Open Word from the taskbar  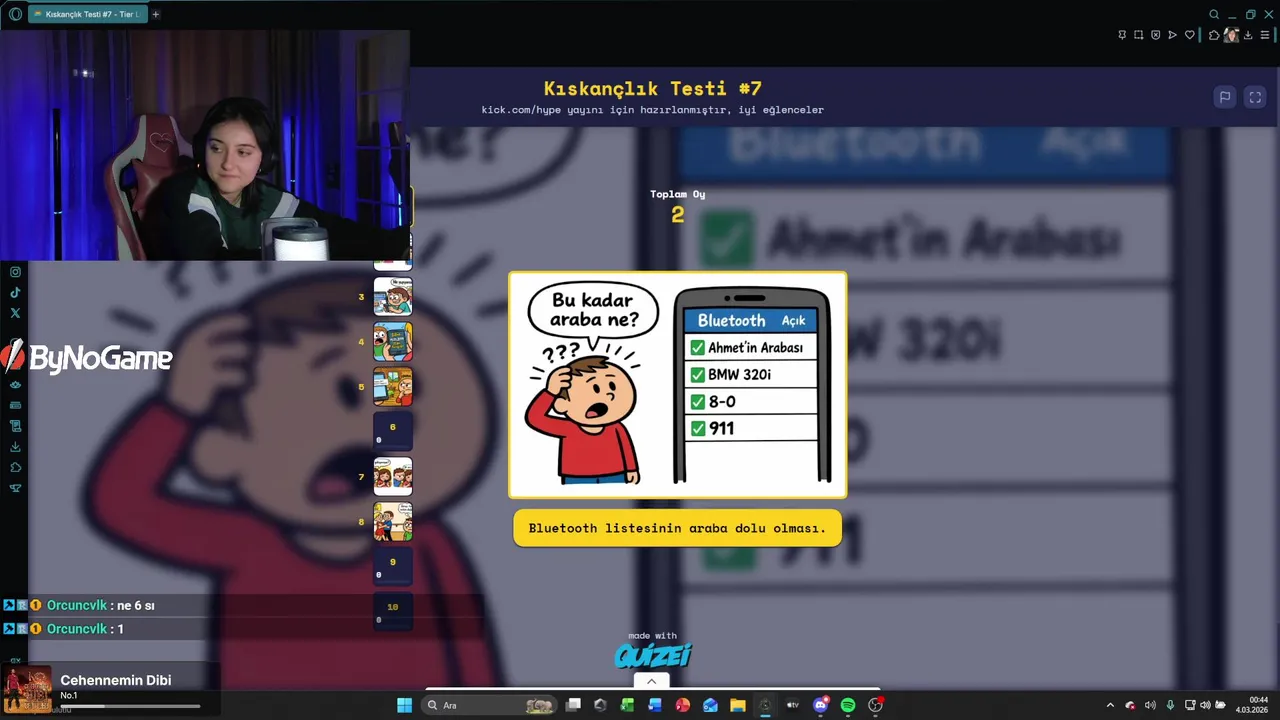pos(655,705)
